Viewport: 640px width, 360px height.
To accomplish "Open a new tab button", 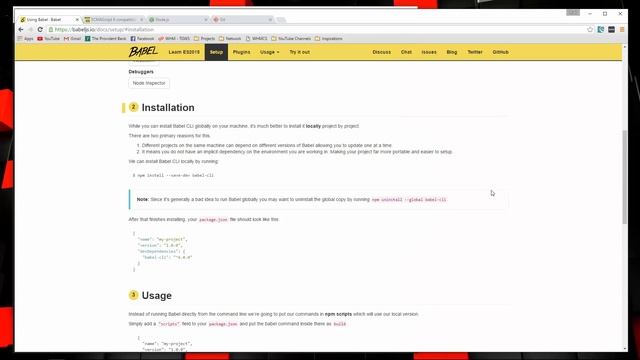I will point(281,20).
